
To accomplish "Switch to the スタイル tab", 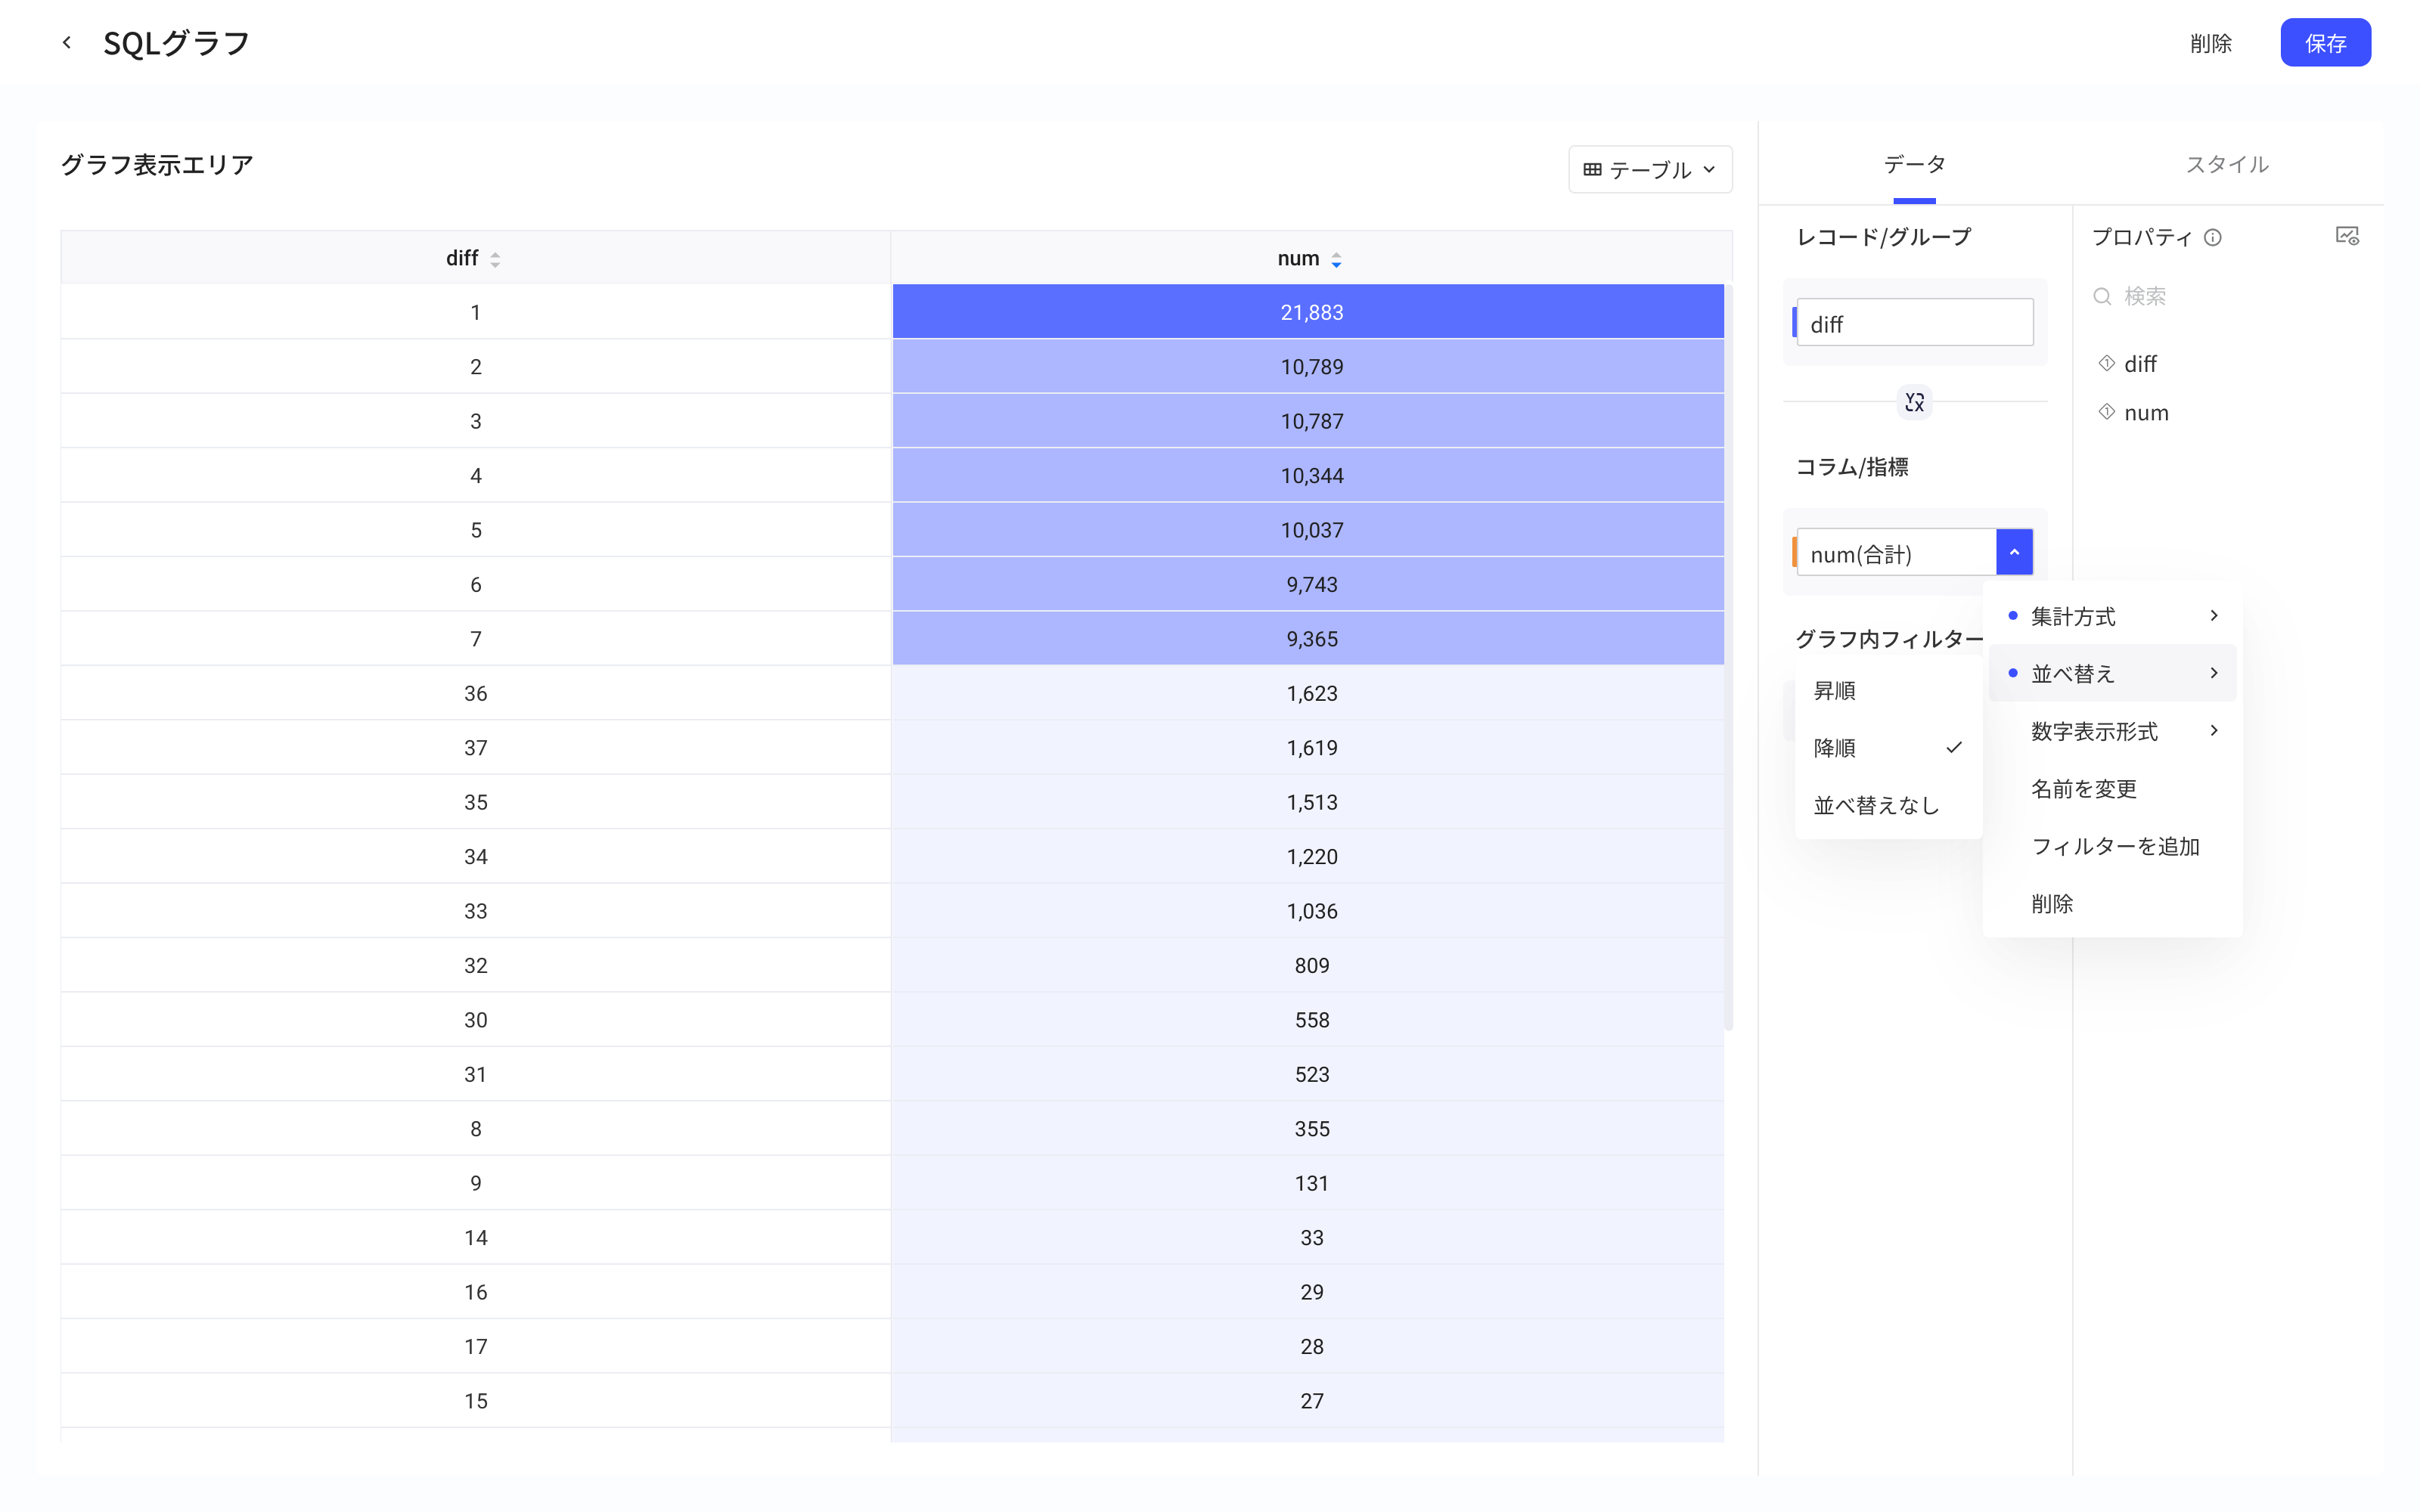I will pos(2227,165).
